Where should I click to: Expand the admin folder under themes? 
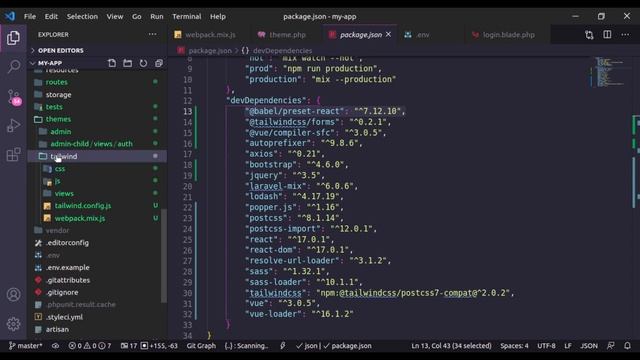(x=97, y=132)
